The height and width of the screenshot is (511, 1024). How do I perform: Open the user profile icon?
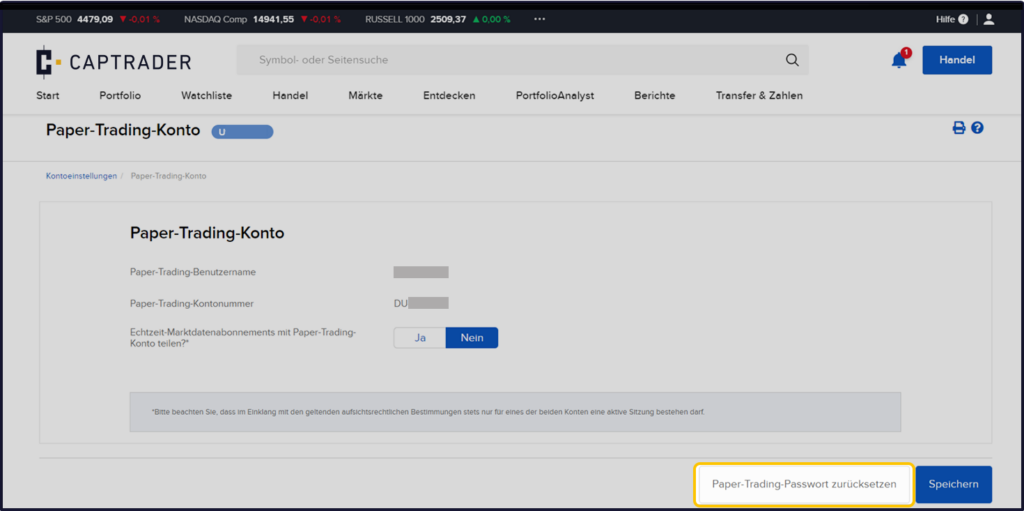pos(989,19)
